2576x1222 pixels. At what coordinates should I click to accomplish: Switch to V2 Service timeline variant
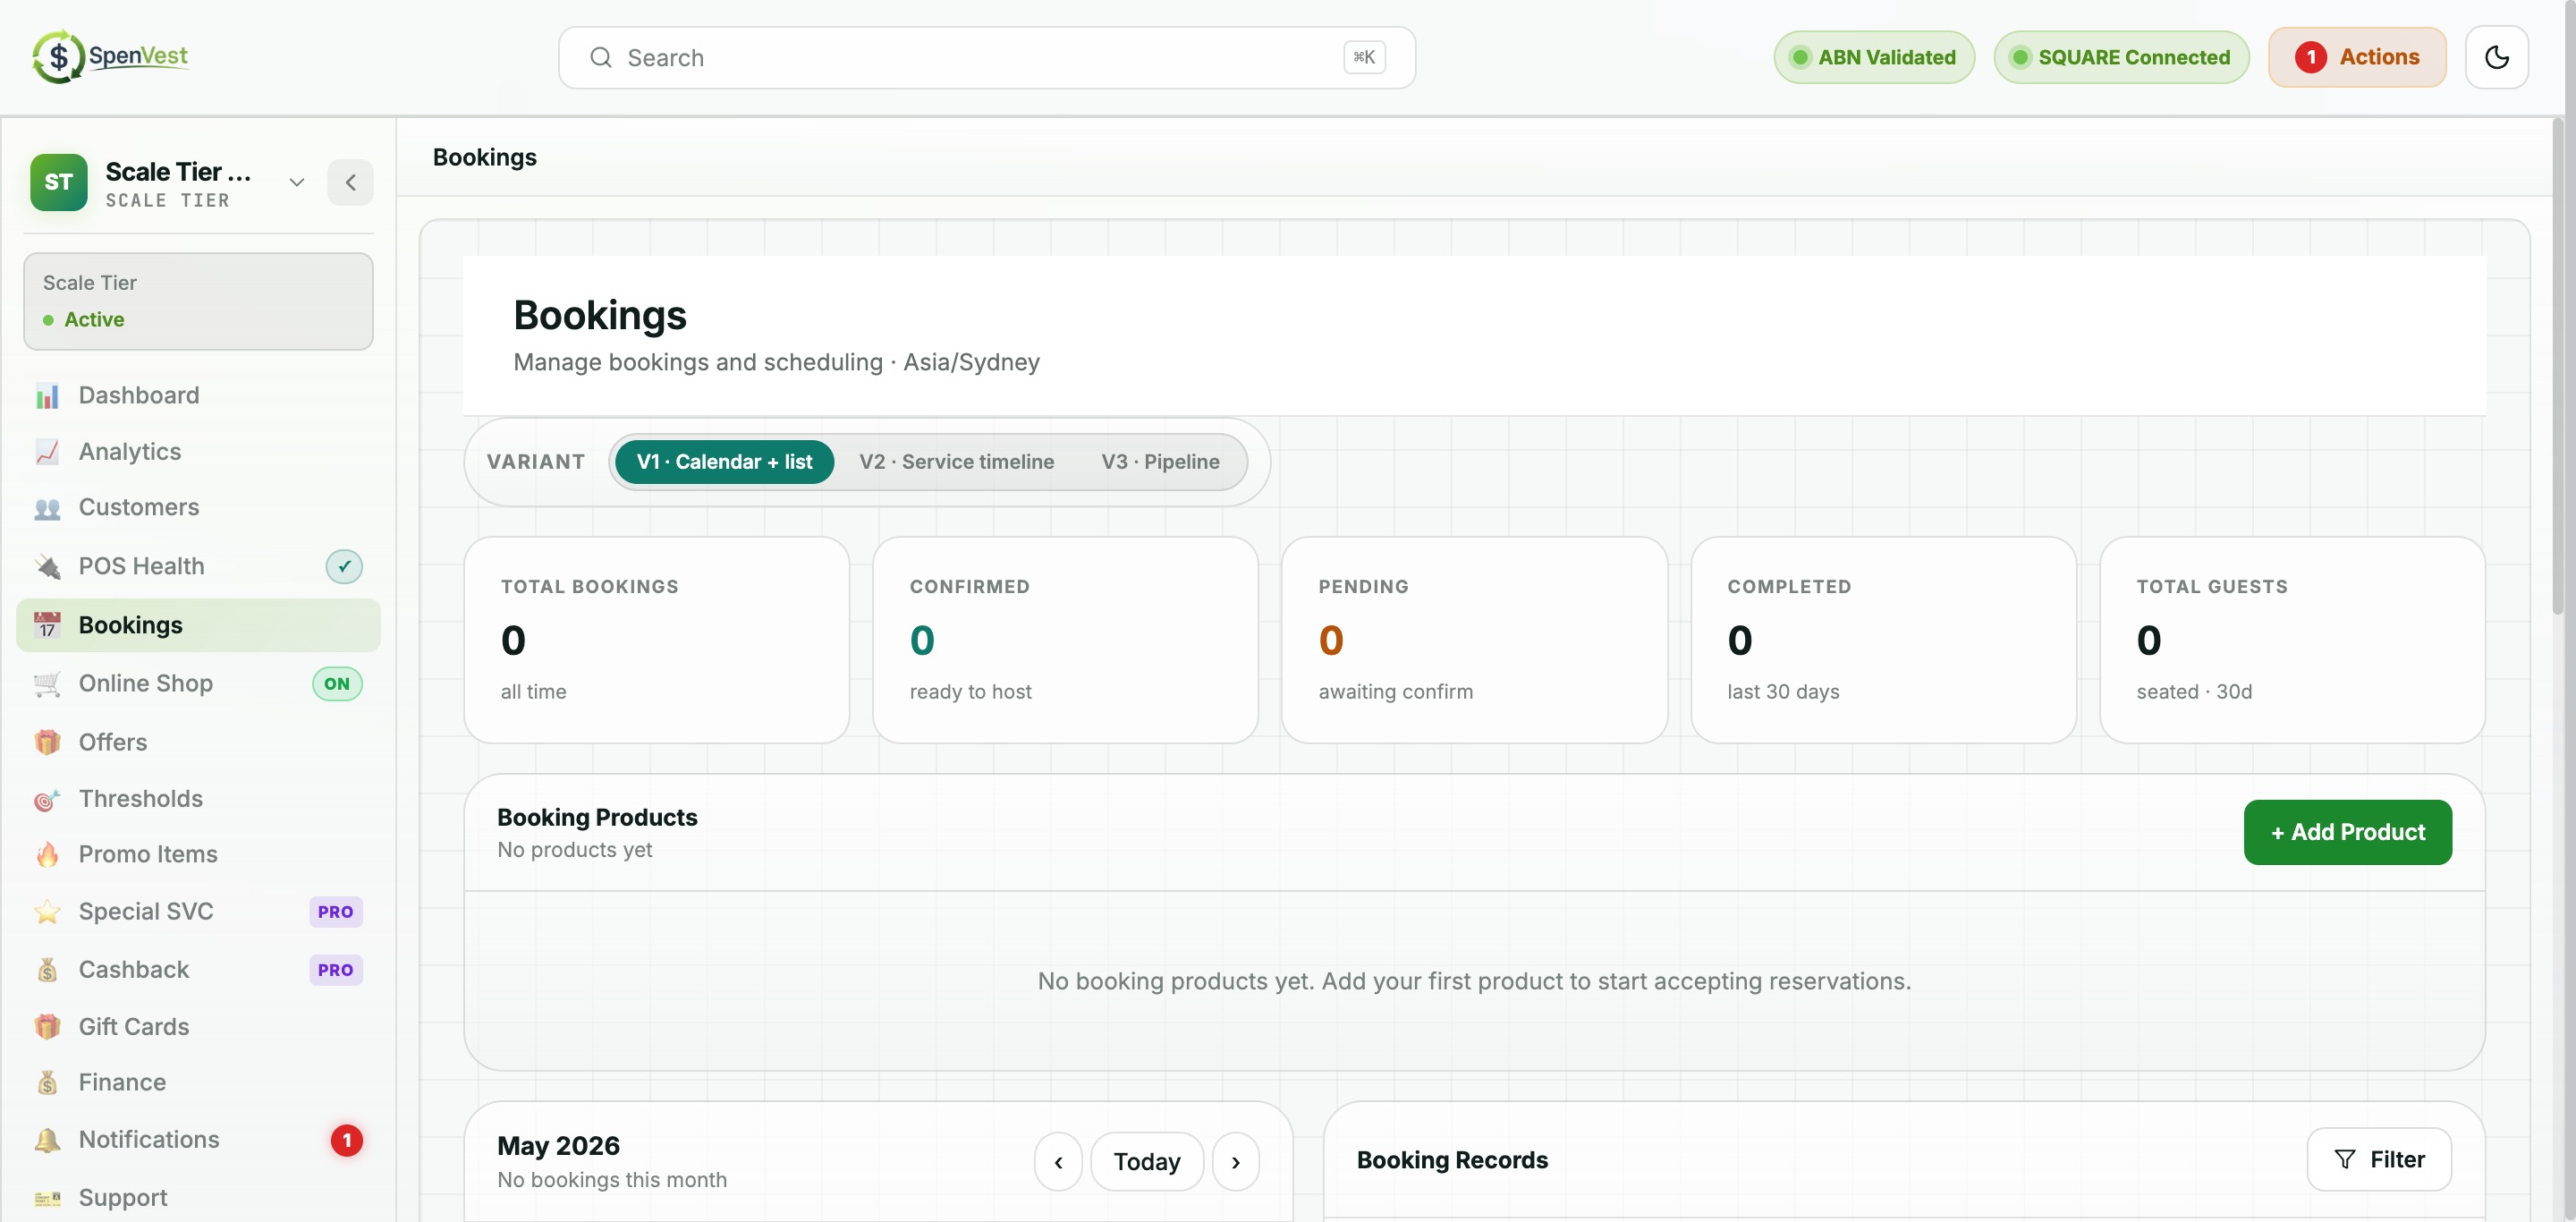pos(956,462)
